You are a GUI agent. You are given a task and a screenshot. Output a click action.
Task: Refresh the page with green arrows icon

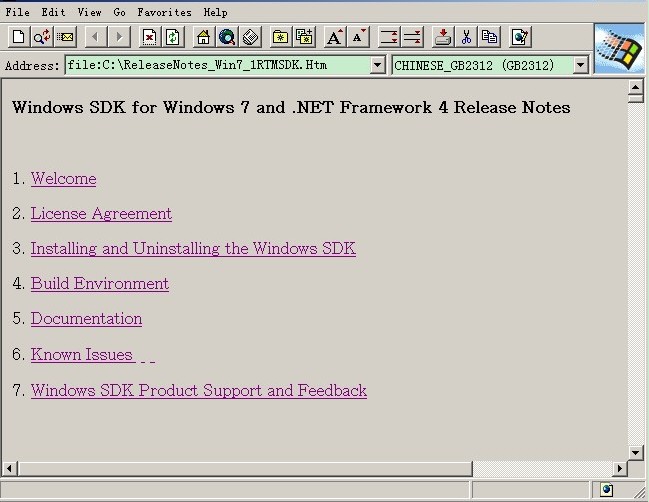[x=173, y=37]
